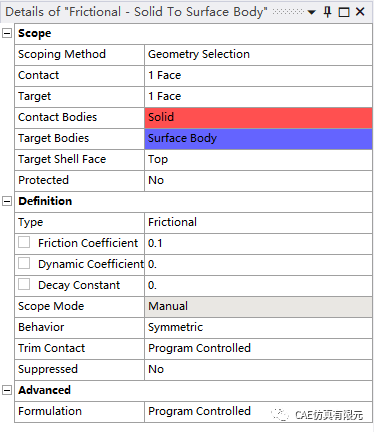Collapse the Advanced section

7,390
